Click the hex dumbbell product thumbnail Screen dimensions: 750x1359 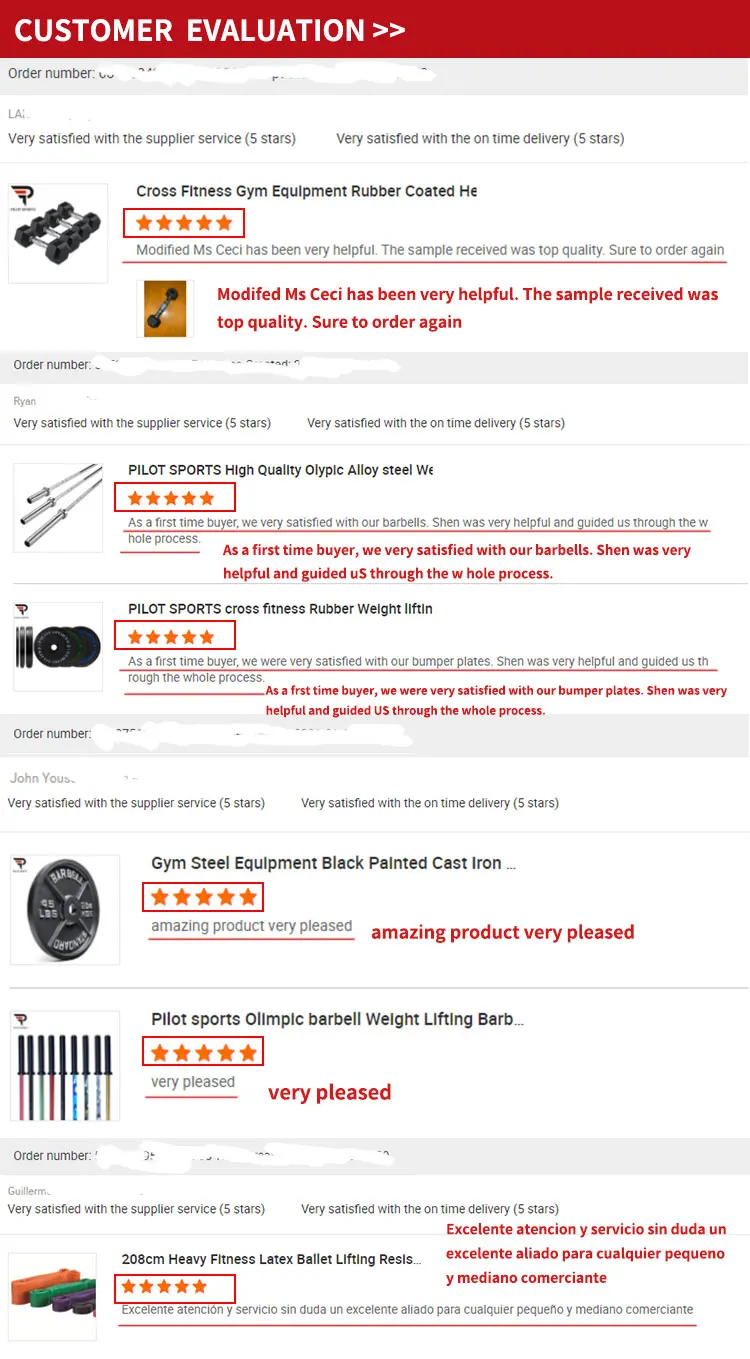58,234
